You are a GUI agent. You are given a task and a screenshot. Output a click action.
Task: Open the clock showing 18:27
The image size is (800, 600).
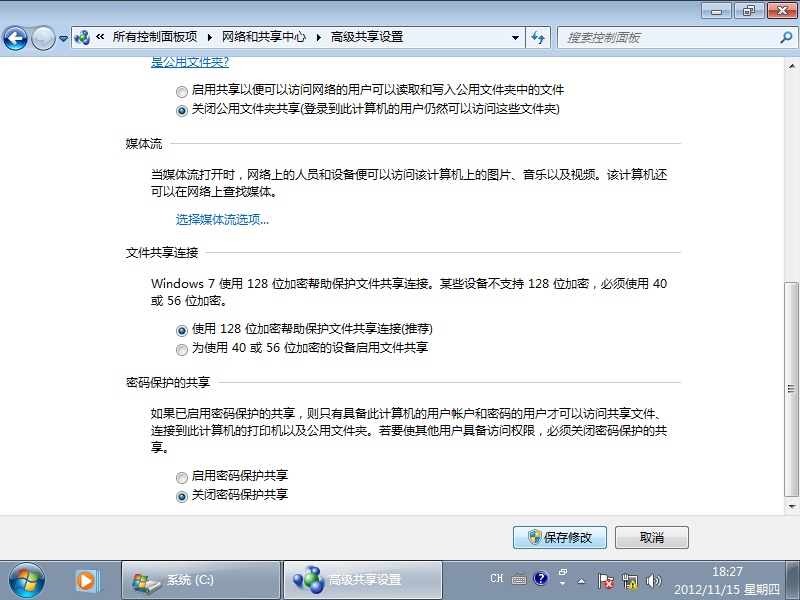(727, 581)
